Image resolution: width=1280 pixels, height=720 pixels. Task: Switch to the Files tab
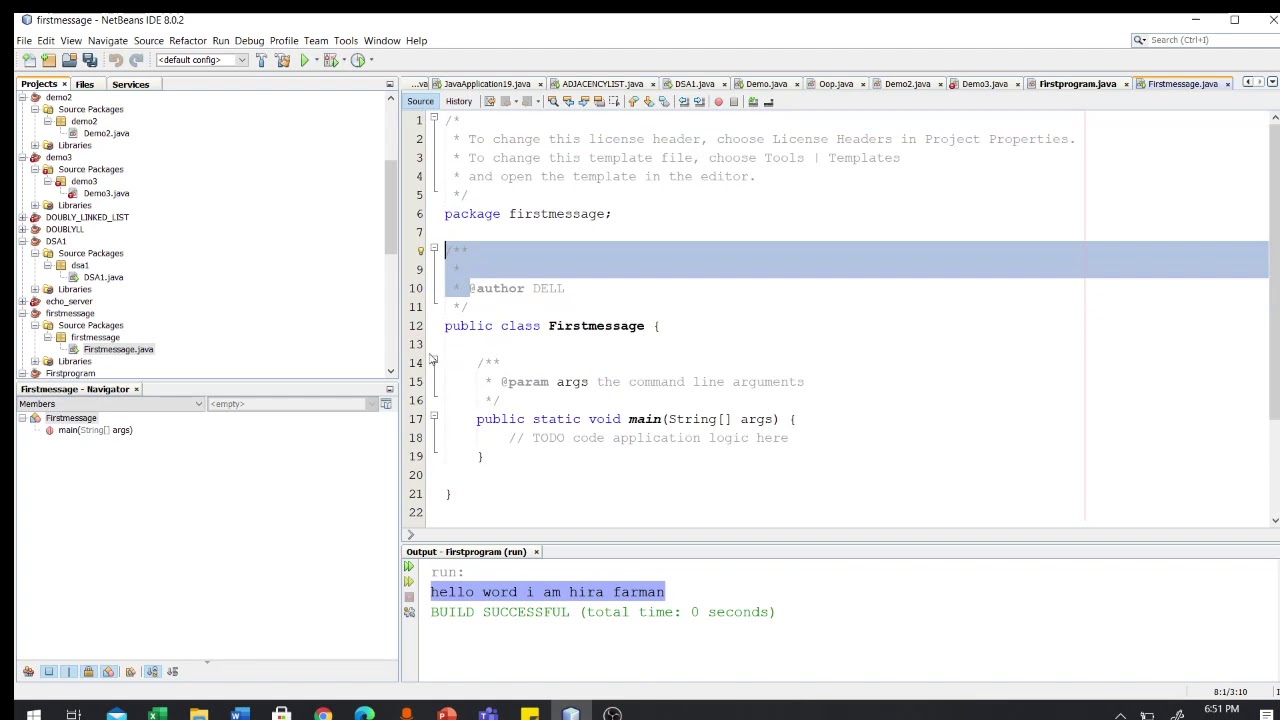click(x=85, y=84)
